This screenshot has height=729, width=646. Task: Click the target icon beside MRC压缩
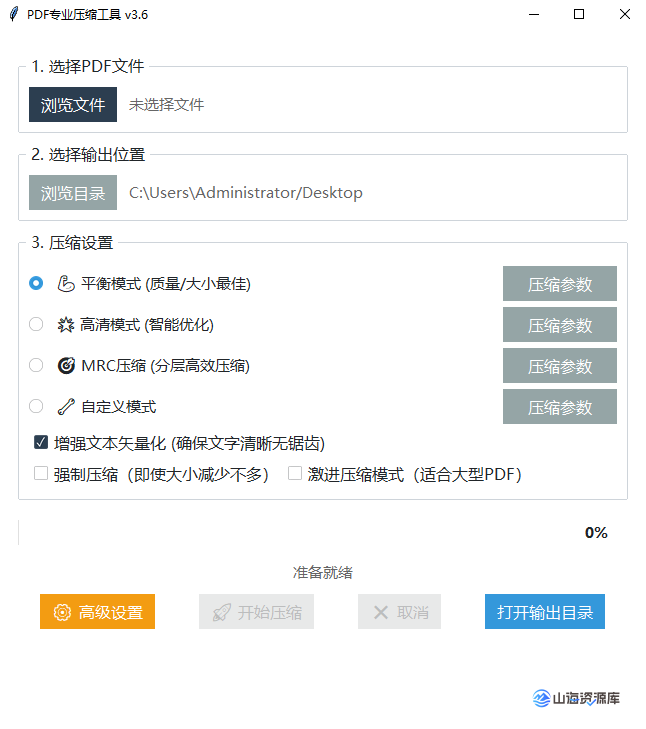pyautogui.click(x=66, y=366)
